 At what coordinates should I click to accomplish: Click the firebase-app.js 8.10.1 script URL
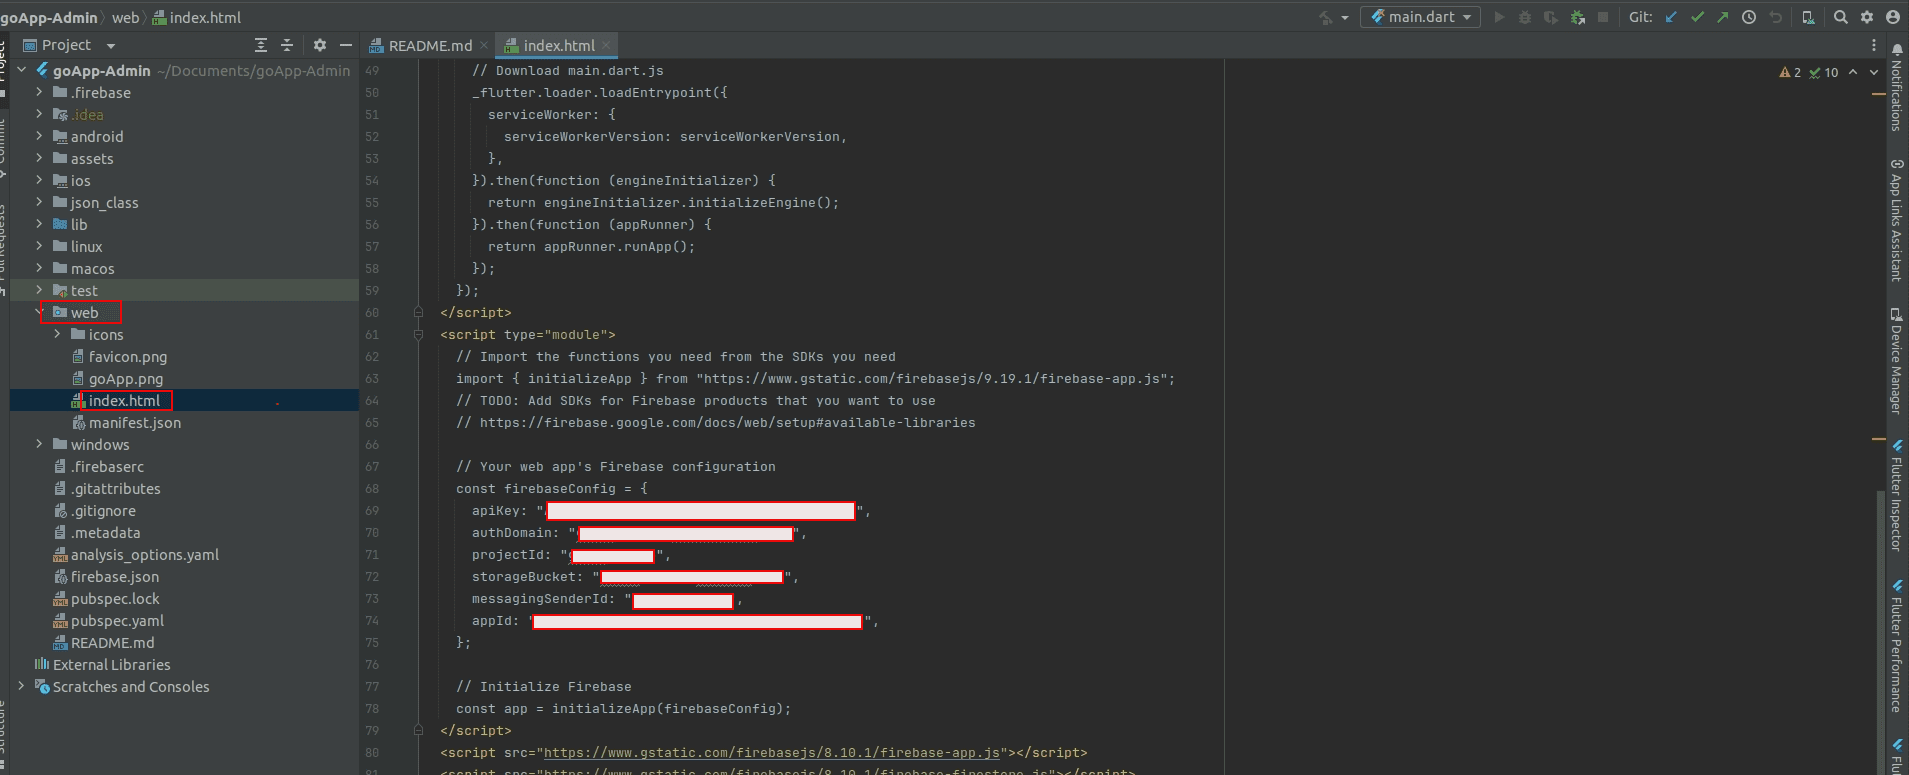point(771,753)
